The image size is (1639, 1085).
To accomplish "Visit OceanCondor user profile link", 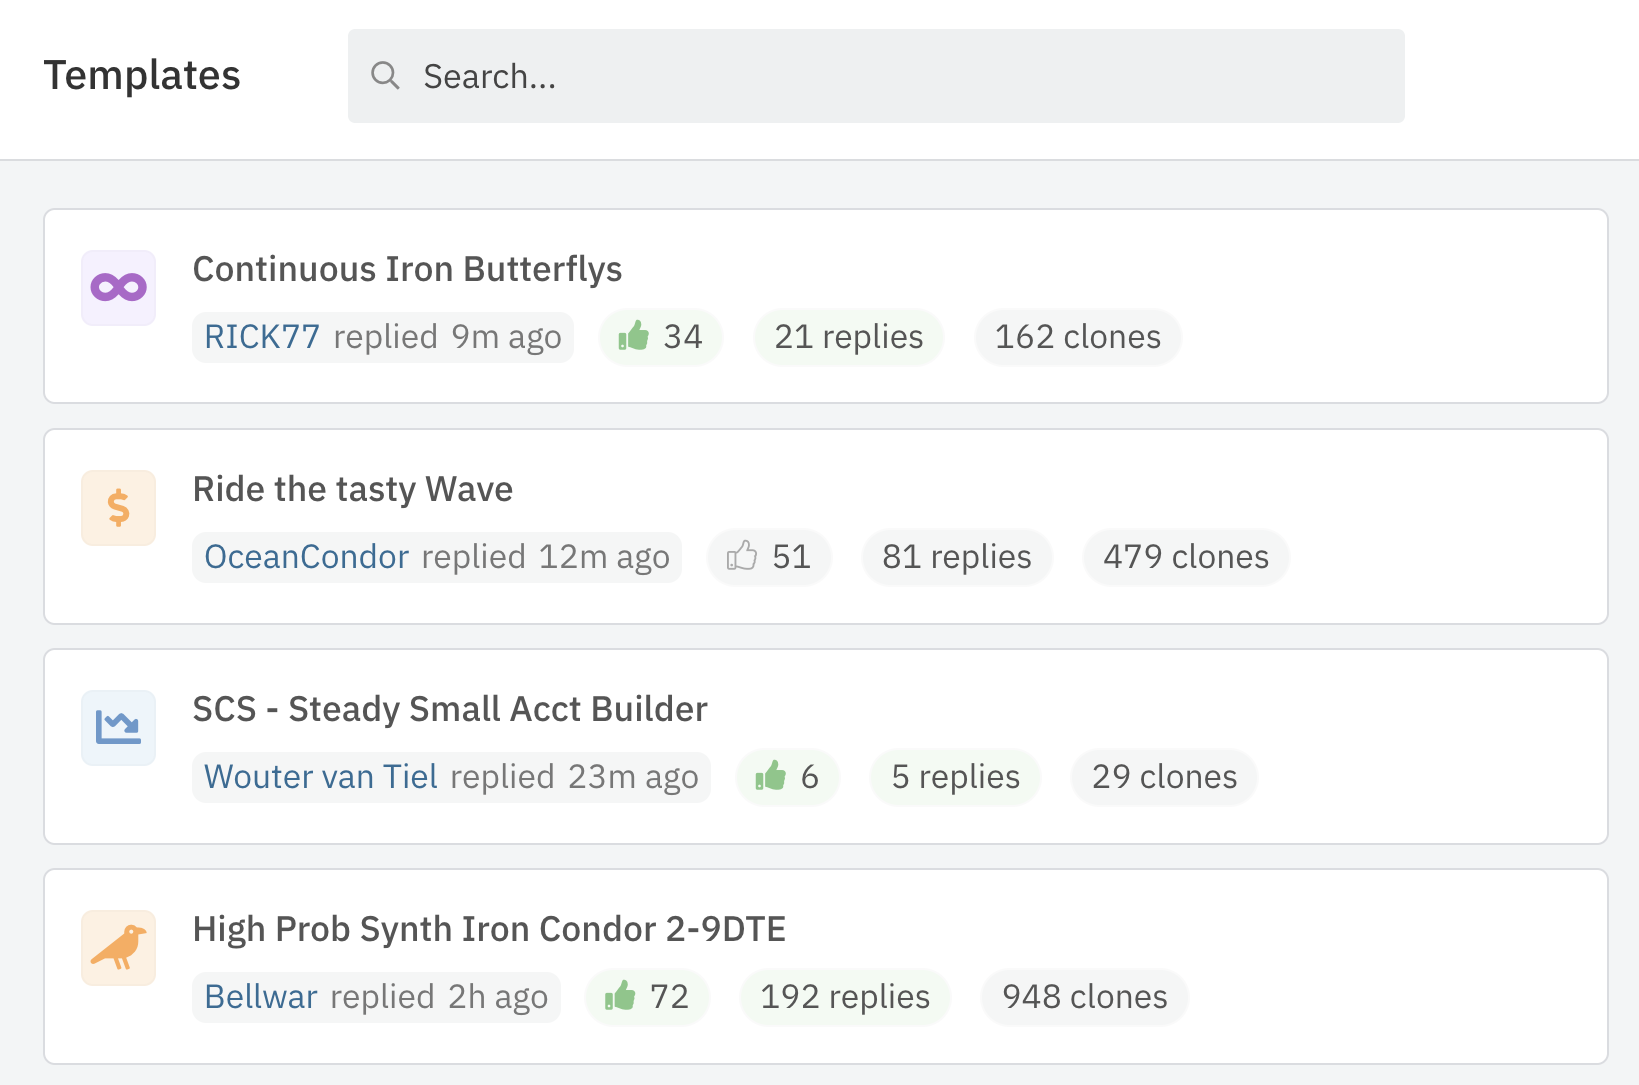I will 307,557.
